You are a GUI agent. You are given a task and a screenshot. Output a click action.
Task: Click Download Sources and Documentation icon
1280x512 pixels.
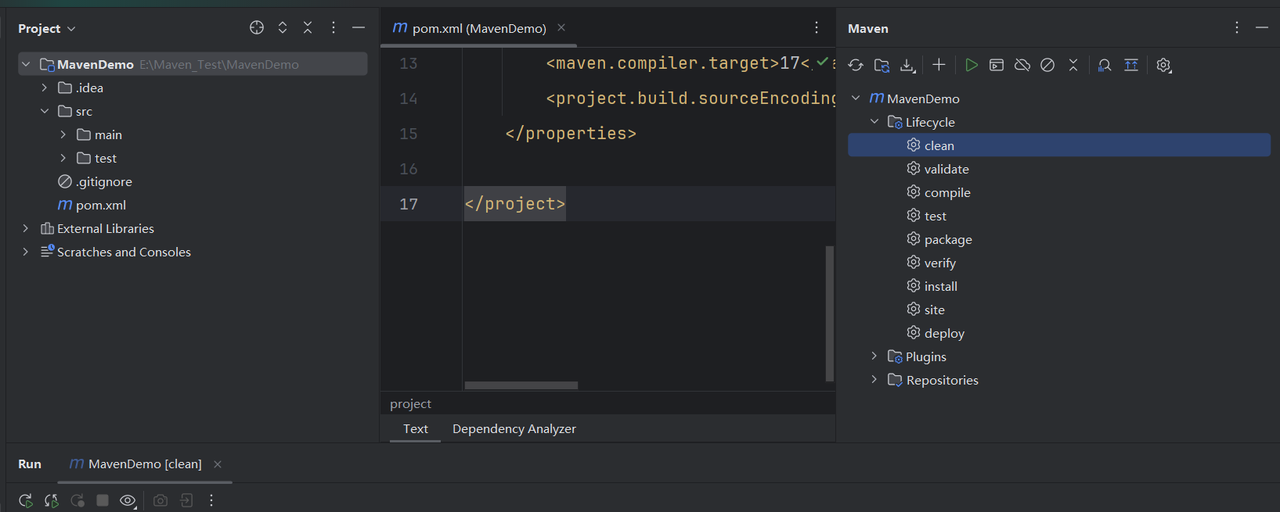[x=907, y=65]
